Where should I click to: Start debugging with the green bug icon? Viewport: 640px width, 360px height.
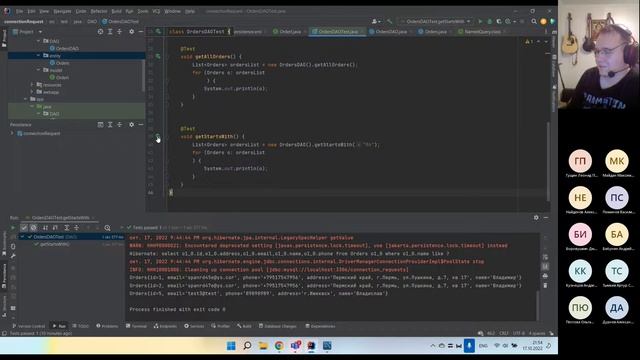coord(489,21)
